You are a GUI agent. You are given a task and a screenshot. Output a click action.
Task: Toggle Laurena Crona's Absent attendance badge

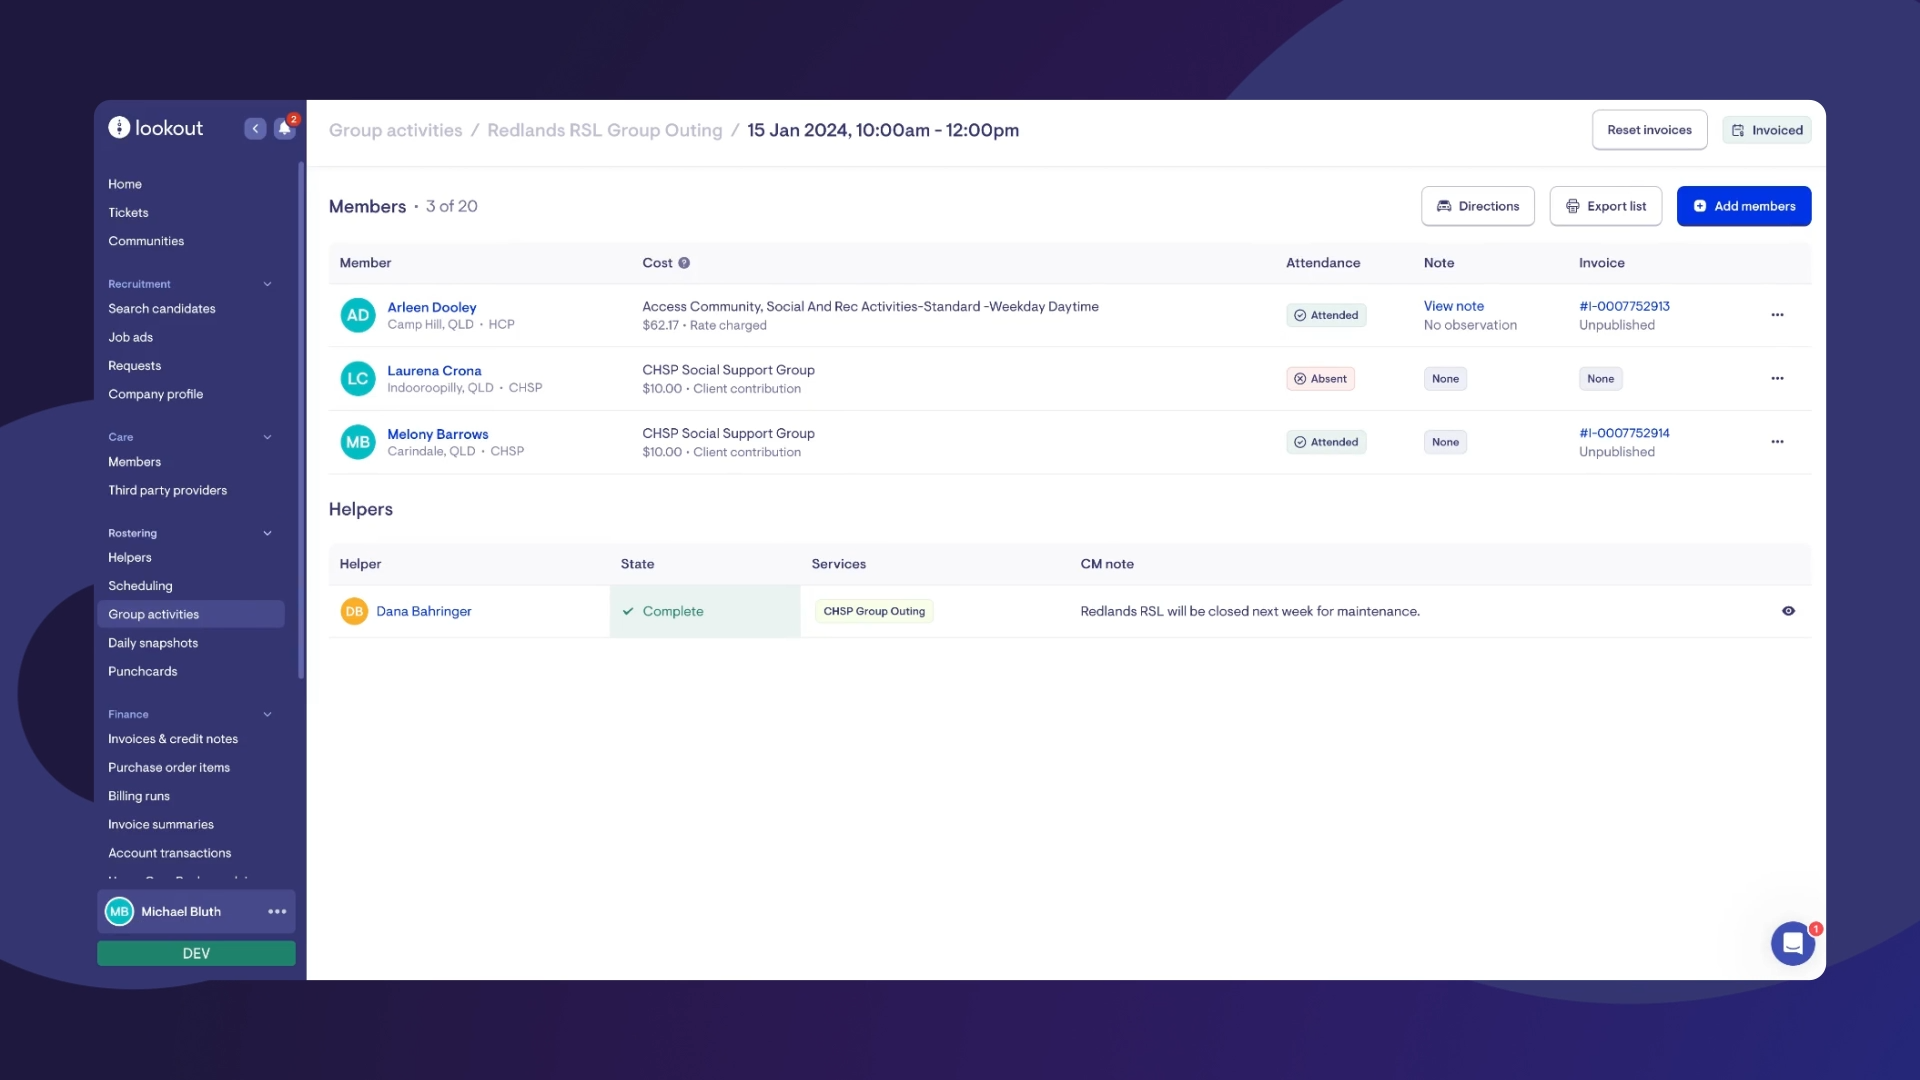click(1320, 379)
